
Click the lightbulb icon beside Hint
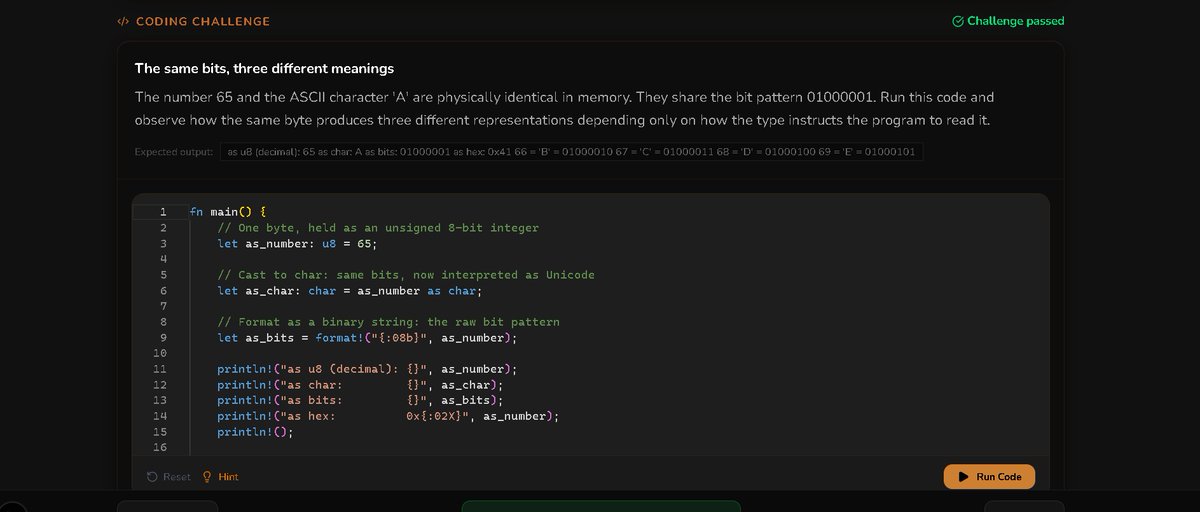(208, 477)
